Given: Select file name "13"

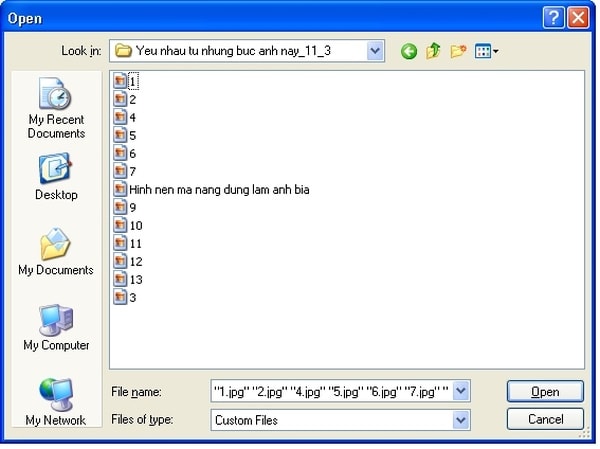Looking at the screenshot, I should [136, 279].
